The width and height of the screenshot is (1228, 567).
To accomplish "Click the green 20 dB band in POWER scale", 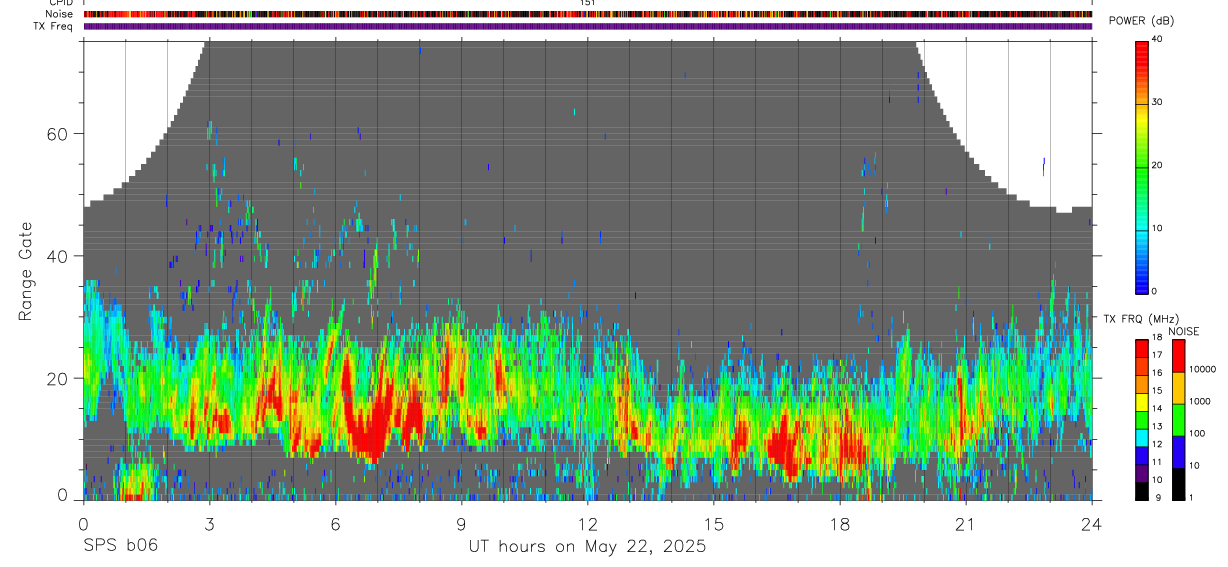I will (x=1142, y=166).
